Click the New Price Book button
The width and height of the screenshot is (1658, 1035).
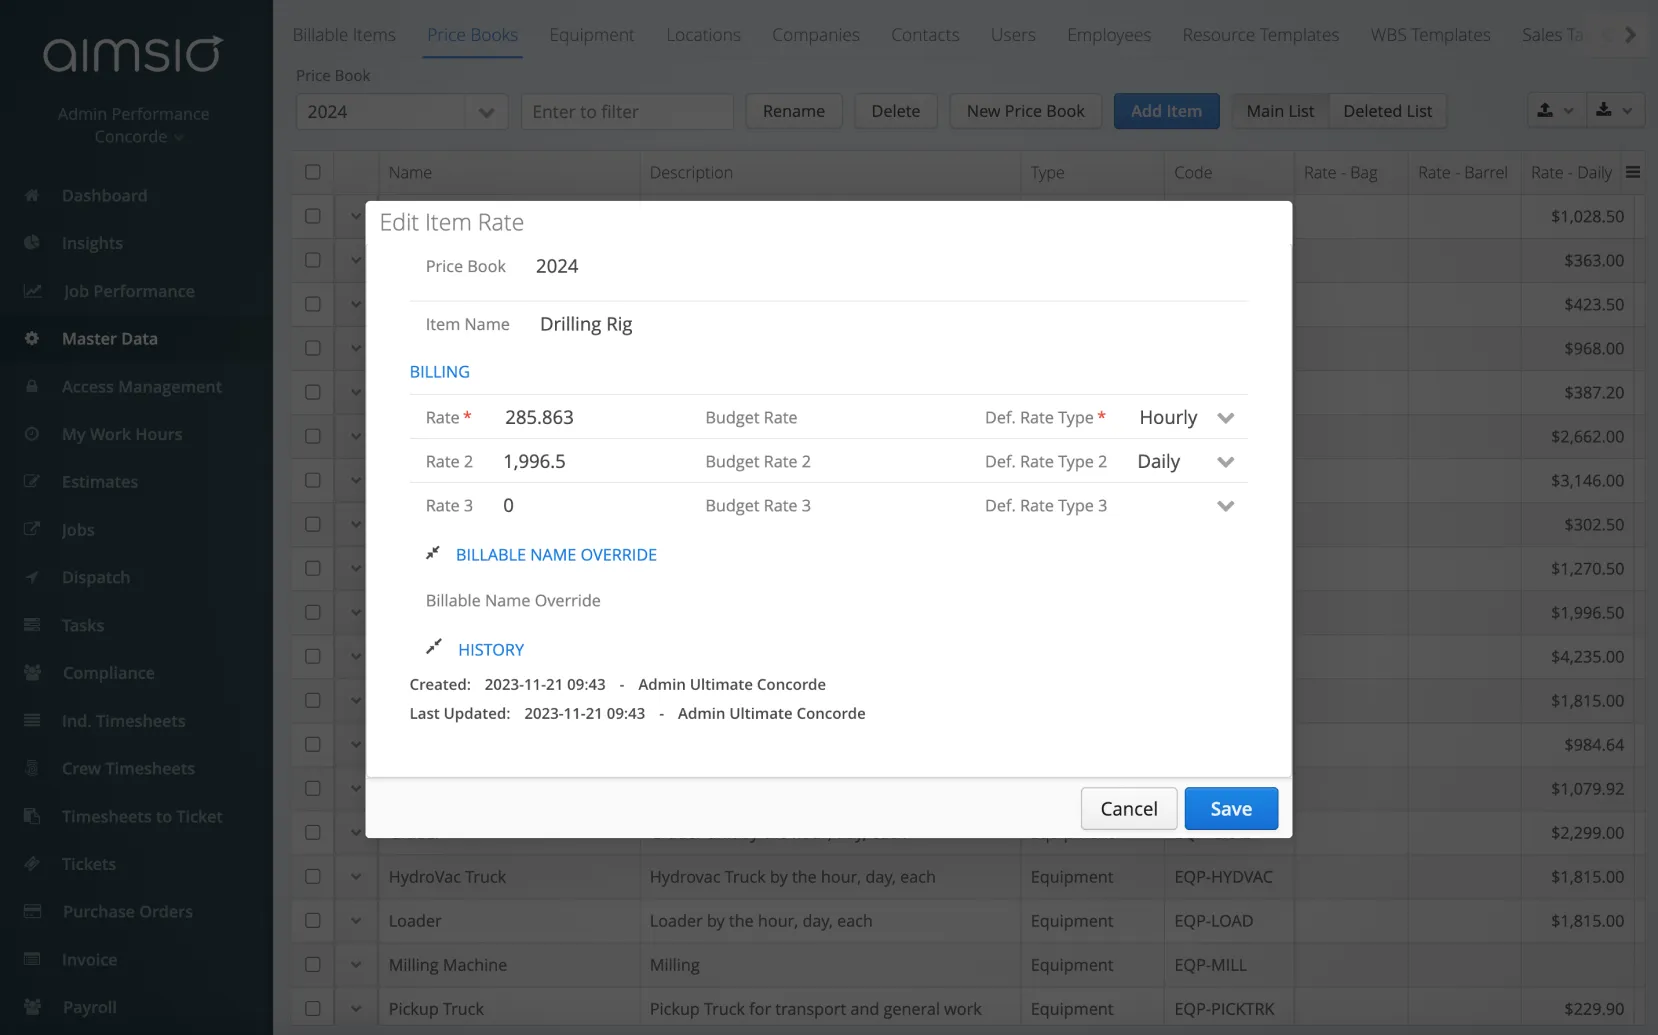pyautogui.click(x=1025, y=111)
